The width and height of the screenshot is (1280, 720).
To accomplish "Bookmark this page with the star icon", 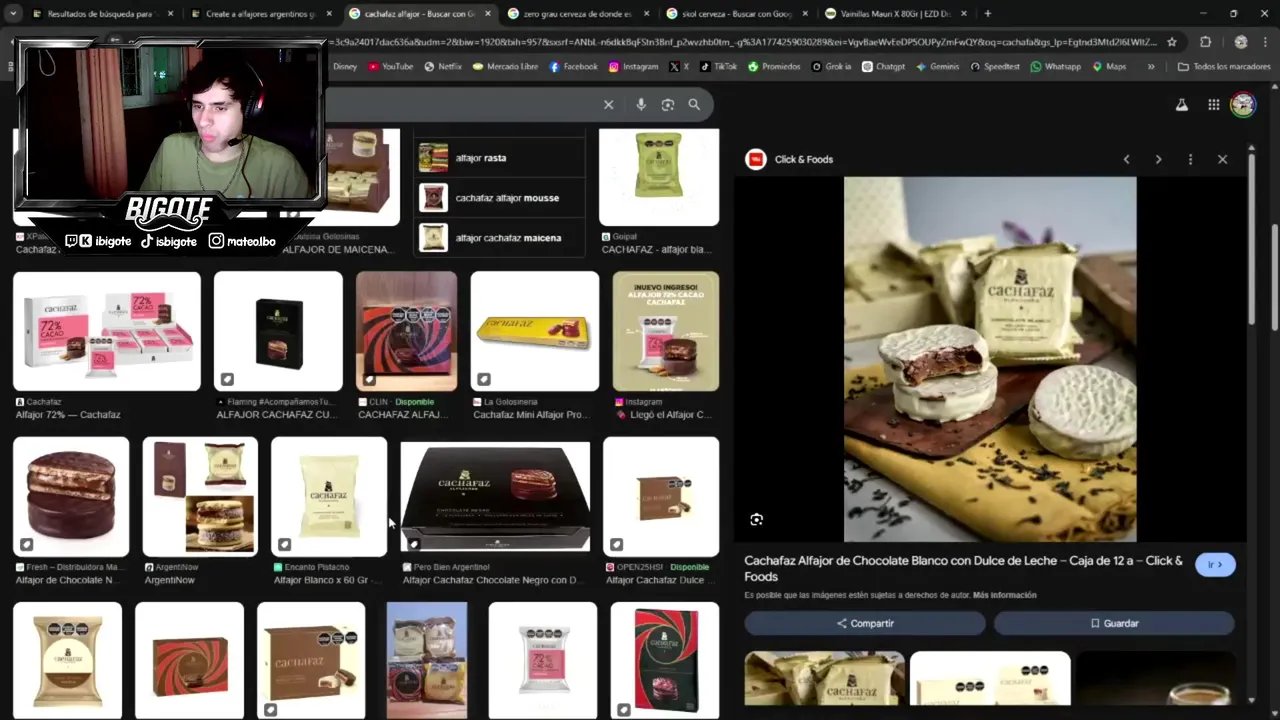I will (x=1172, y=42).
